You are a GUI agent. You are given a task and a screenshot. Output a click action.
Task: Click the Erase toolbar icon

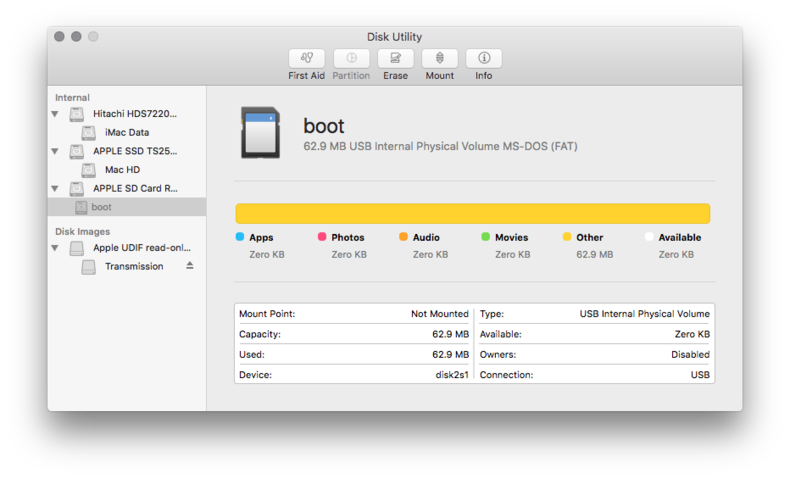click(395, 59)
